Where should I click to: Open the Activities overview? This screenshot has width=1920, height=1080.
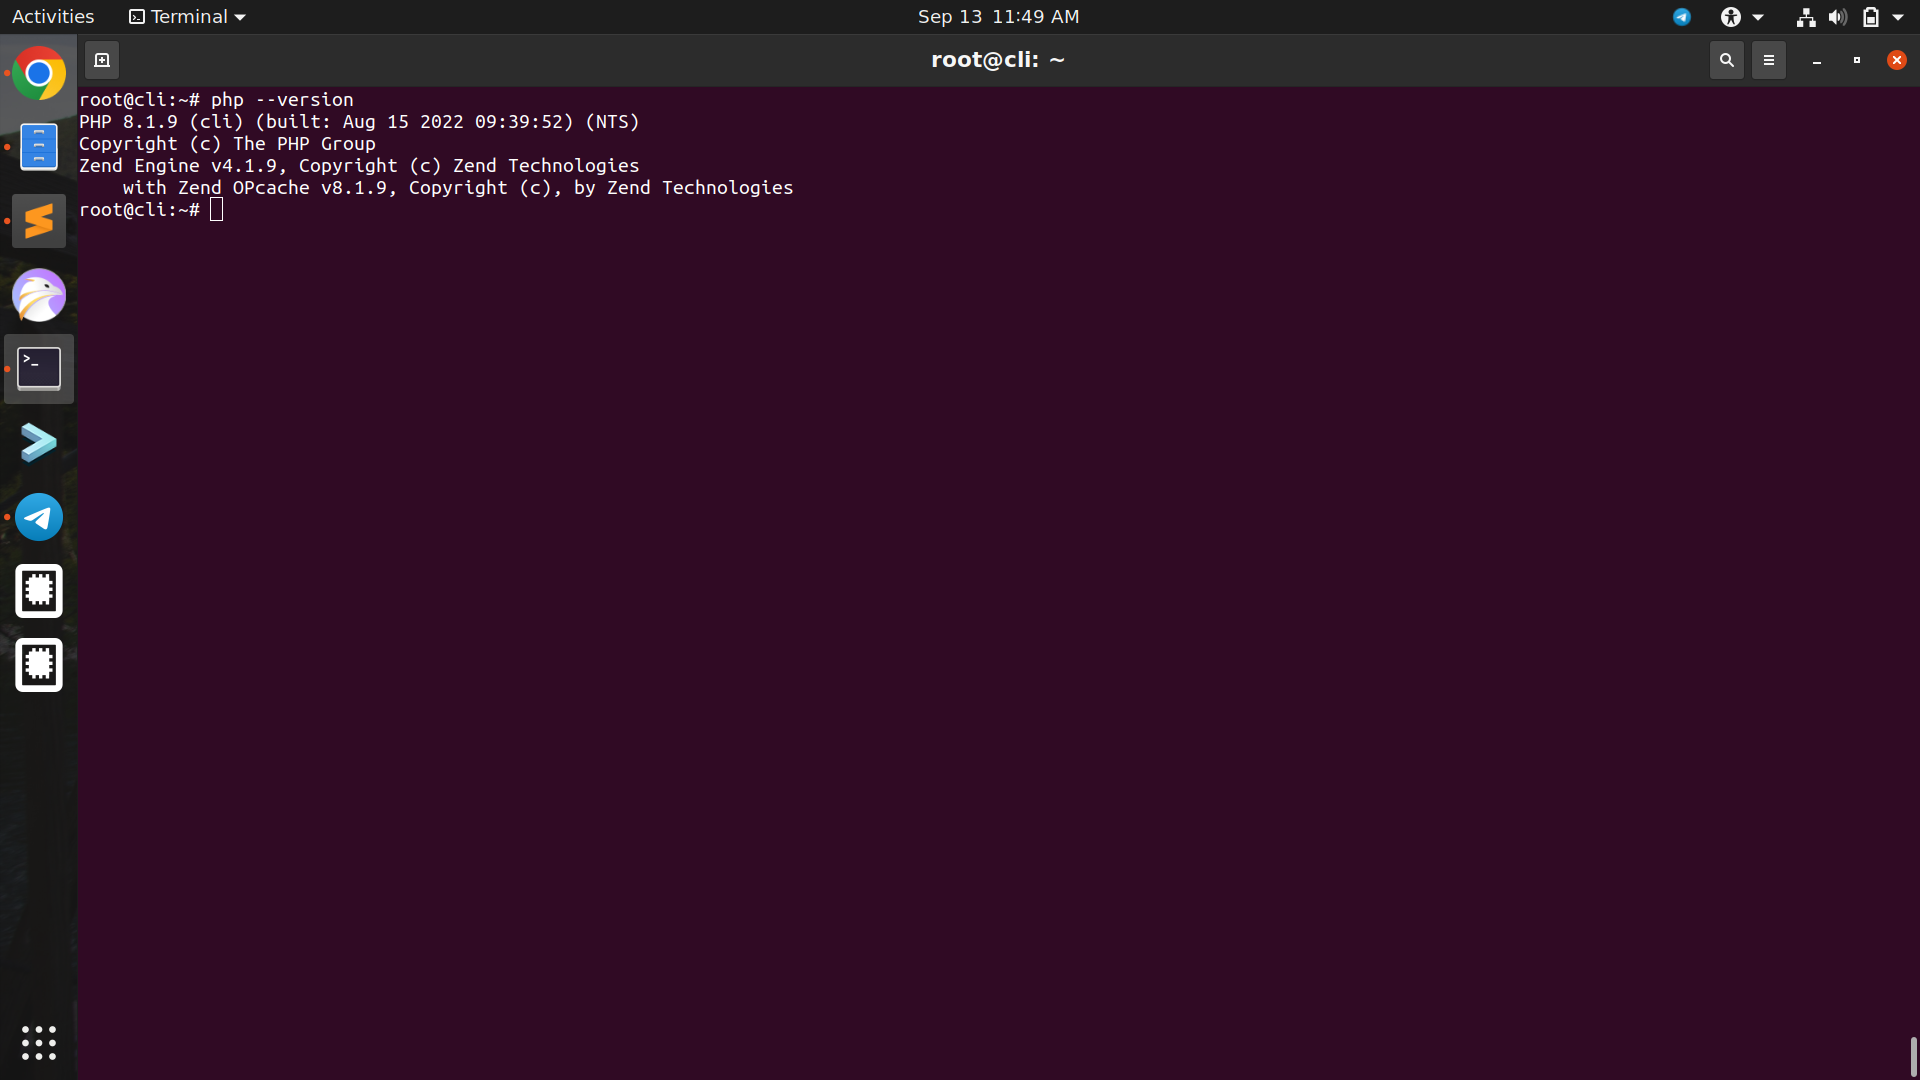click(52, 16)
